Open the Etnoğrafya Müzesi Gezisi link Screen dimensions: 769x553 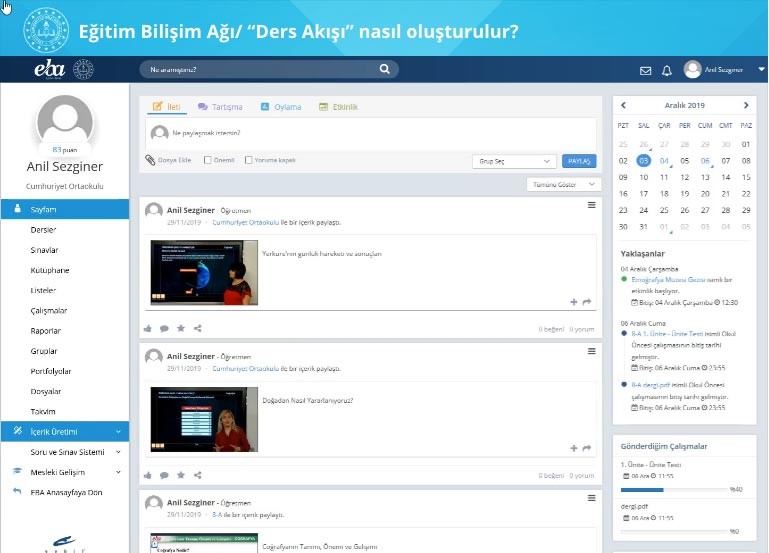669,280
